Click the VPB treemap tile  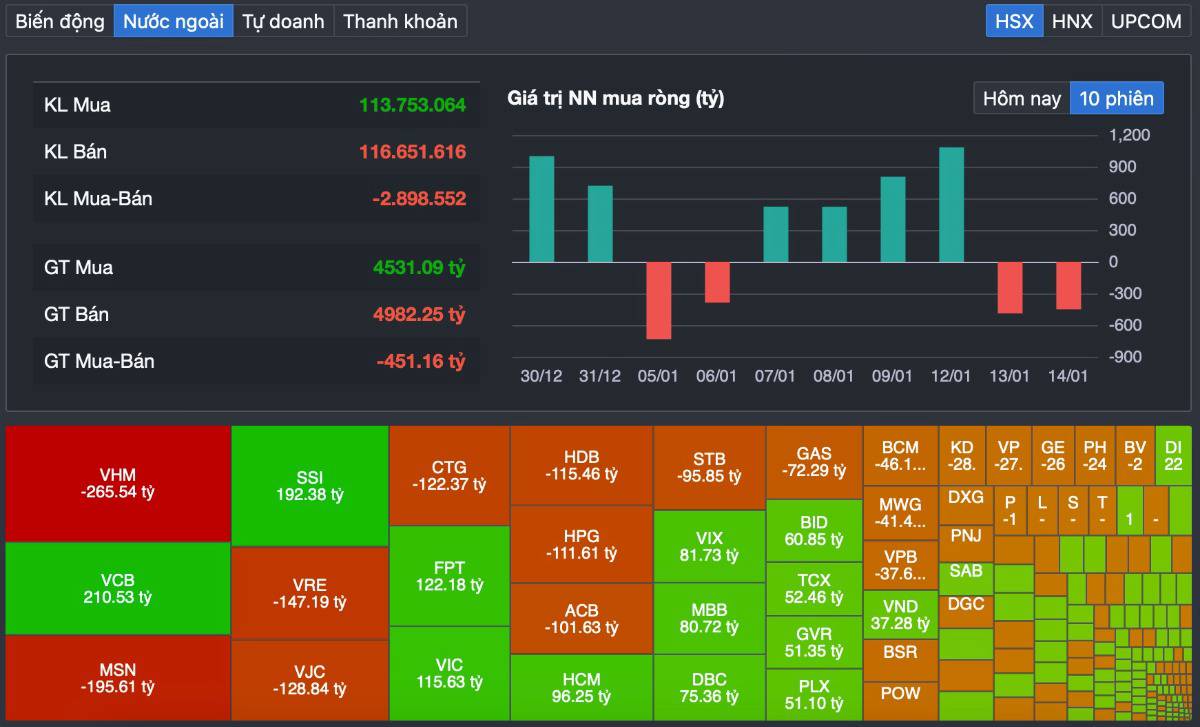point(900,565)
